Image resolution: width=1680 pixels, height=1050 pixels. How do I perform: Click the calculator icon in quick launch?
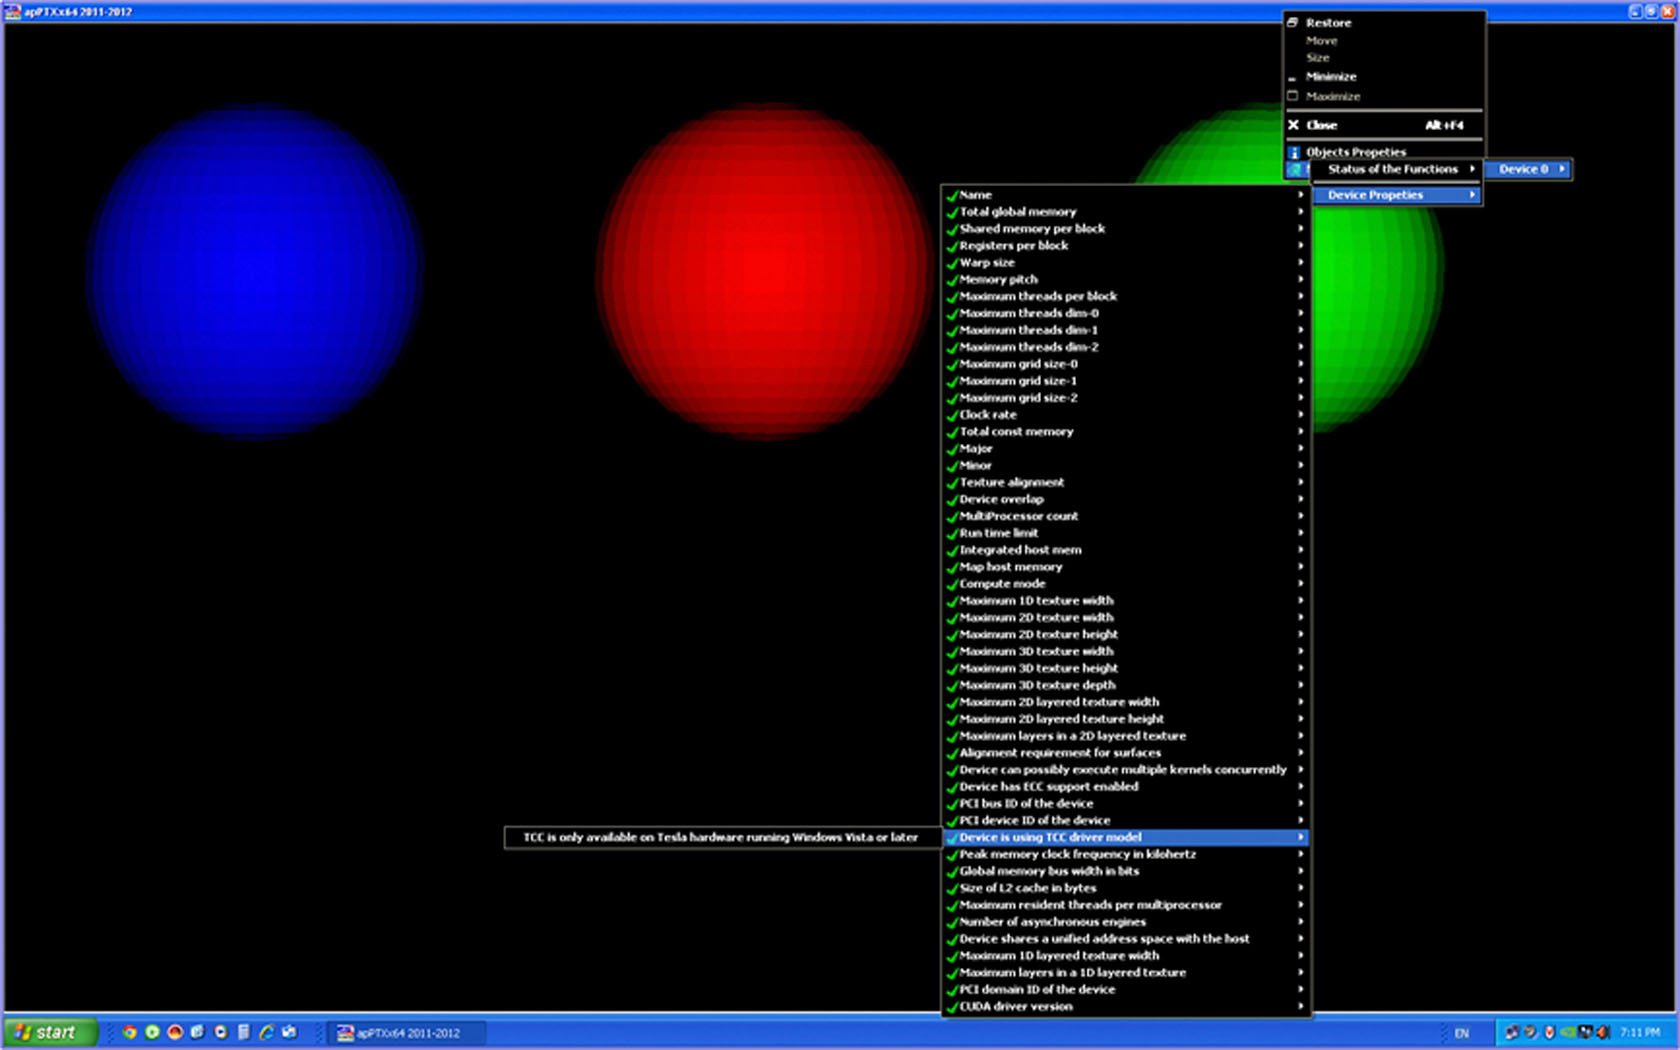[243, 1032]
